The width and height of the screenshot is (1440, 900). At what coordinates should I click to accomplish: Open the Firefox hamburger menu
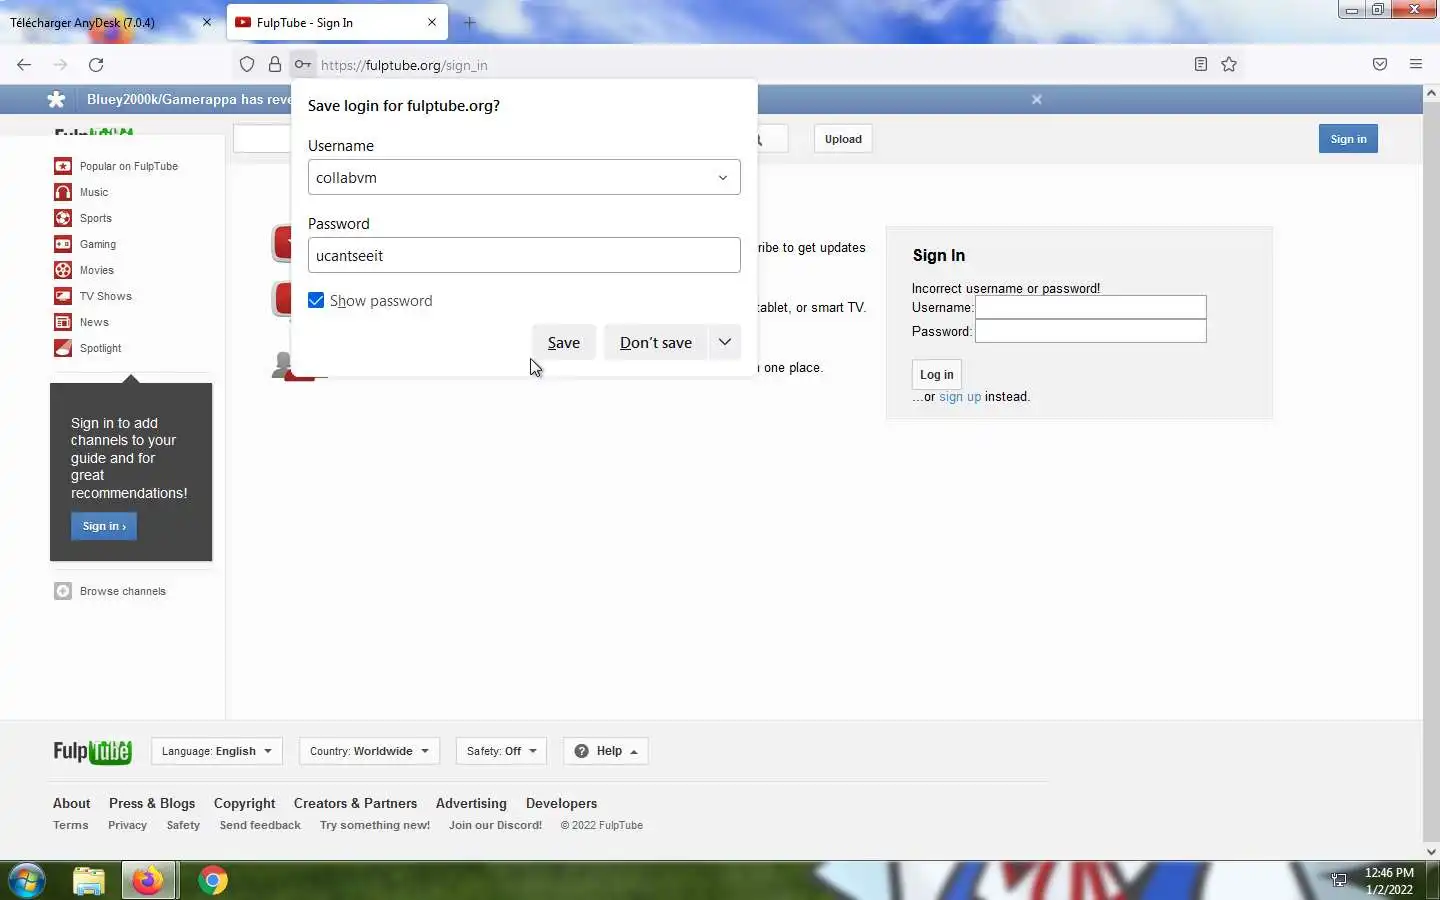click(x=1416, y=64)
